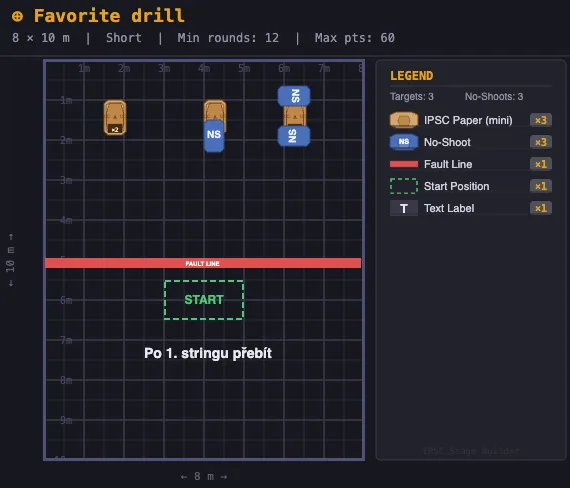Click the 'No-Shoots: 3' legend text
570x488 pixels.
[x=494, y=97]
